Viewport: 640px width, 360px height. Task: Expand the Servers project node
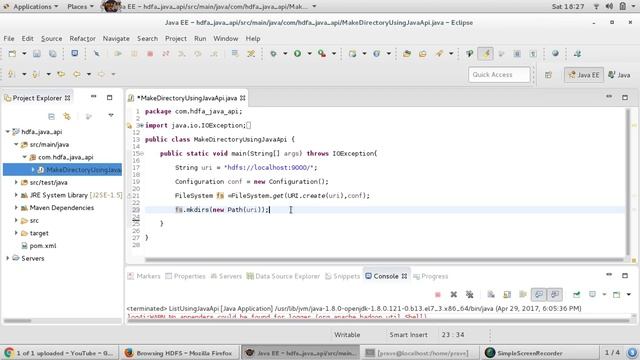click(8, 258)
